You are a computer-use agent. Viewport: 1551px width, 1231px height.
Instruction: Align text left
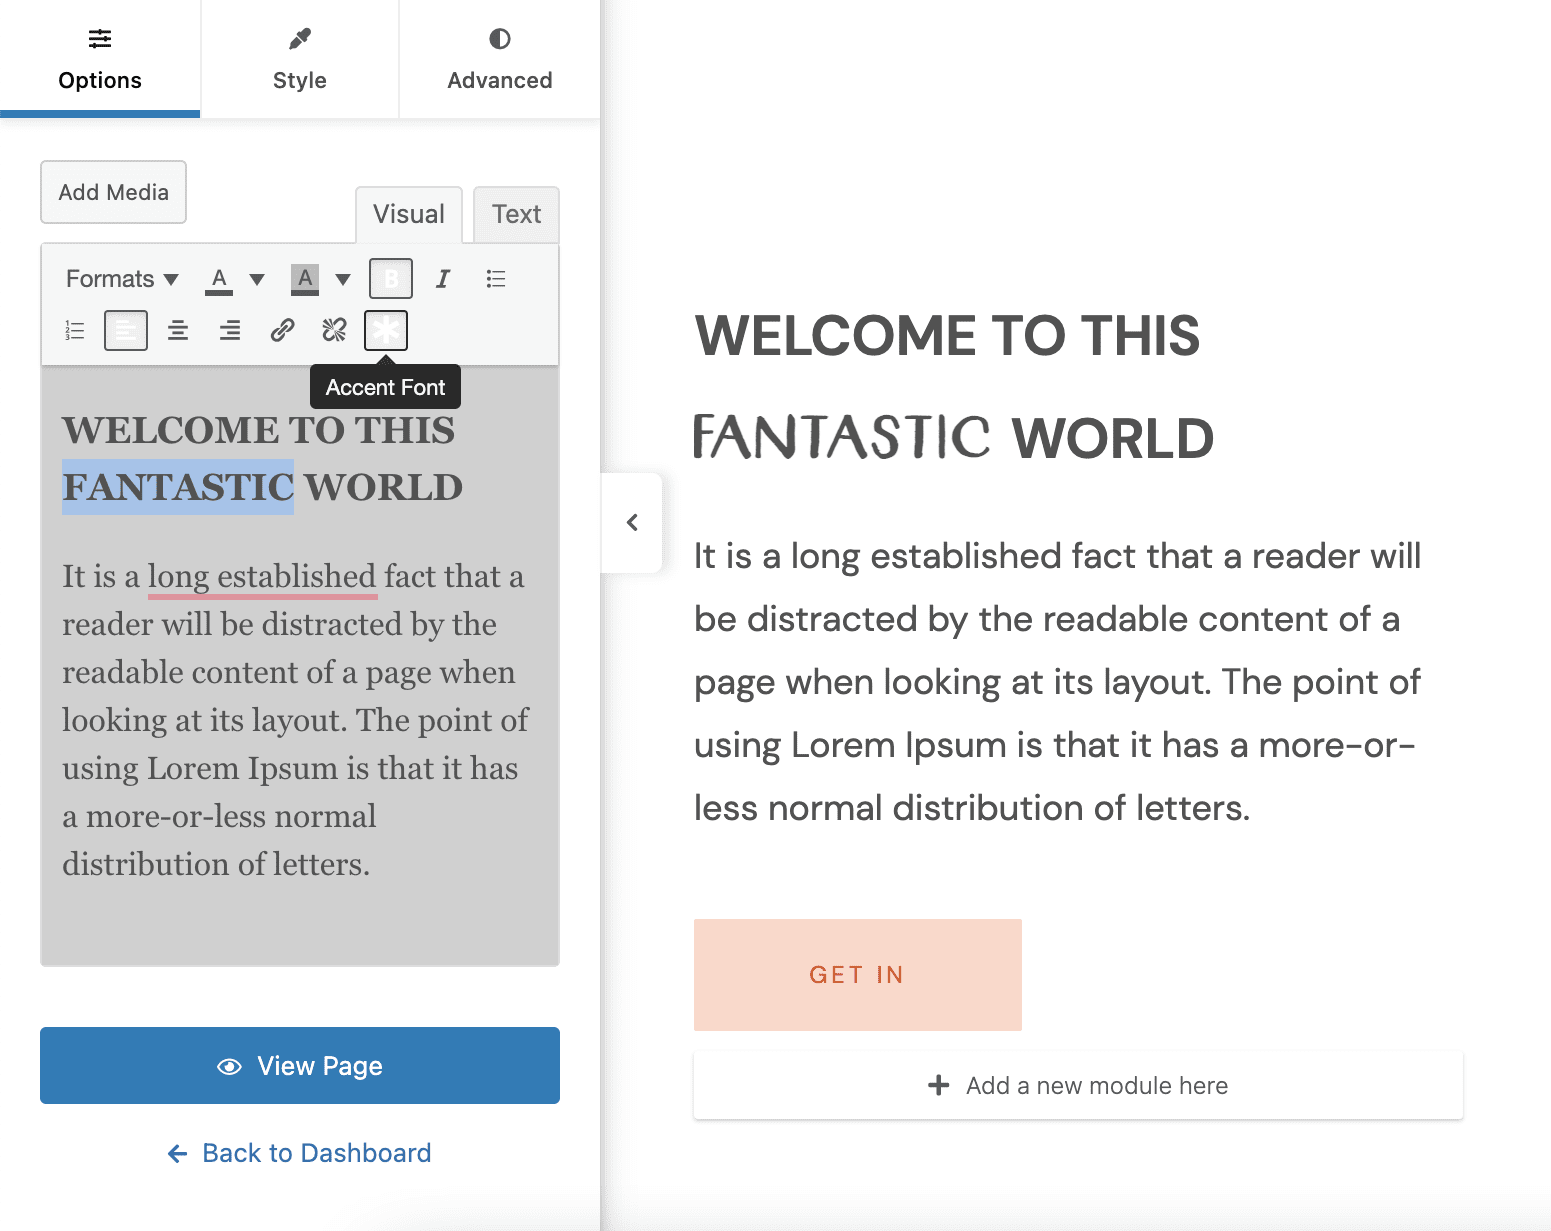tap(126, 330)
